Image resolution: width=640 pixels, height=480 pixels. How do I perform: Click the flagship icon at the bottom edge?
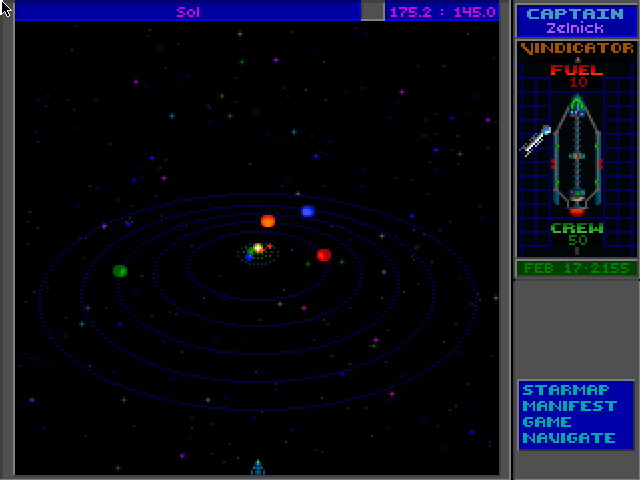tap(258, 467)
